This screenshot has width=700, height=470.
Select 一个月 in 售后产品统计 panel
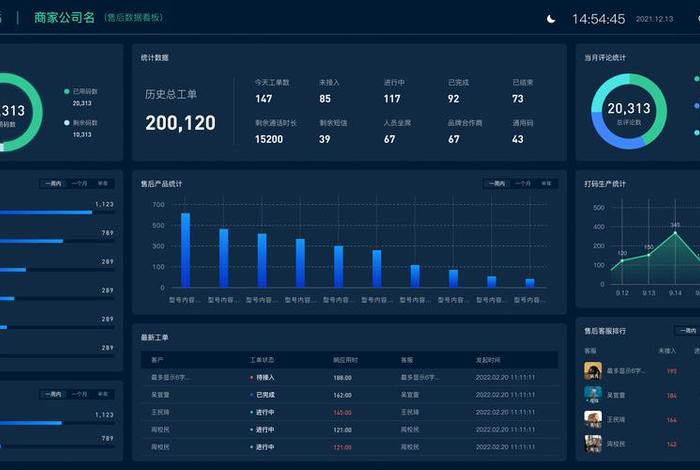coord(522,184)
